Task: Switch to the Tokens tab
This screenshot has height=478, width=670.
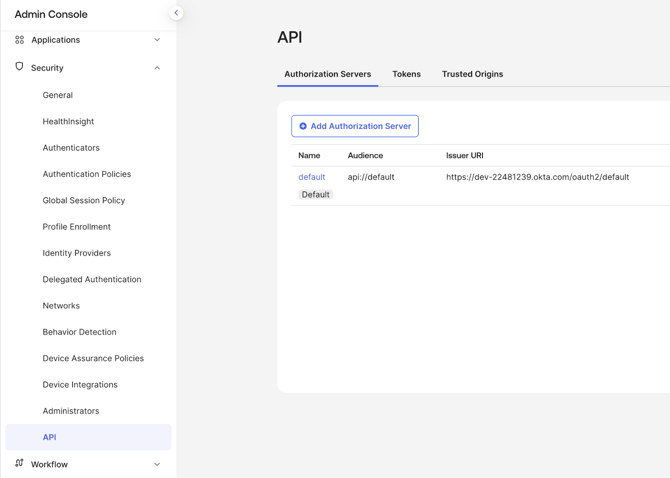Action: pos(406,74)
